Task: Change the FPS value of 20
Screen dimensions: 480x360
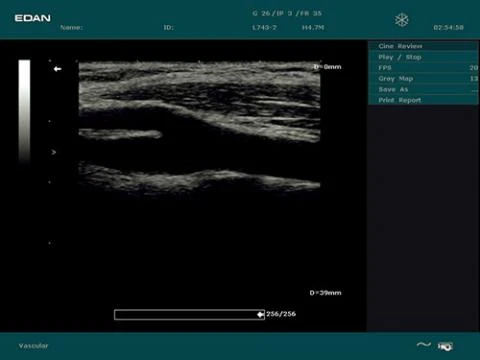Action: (423, 68)
